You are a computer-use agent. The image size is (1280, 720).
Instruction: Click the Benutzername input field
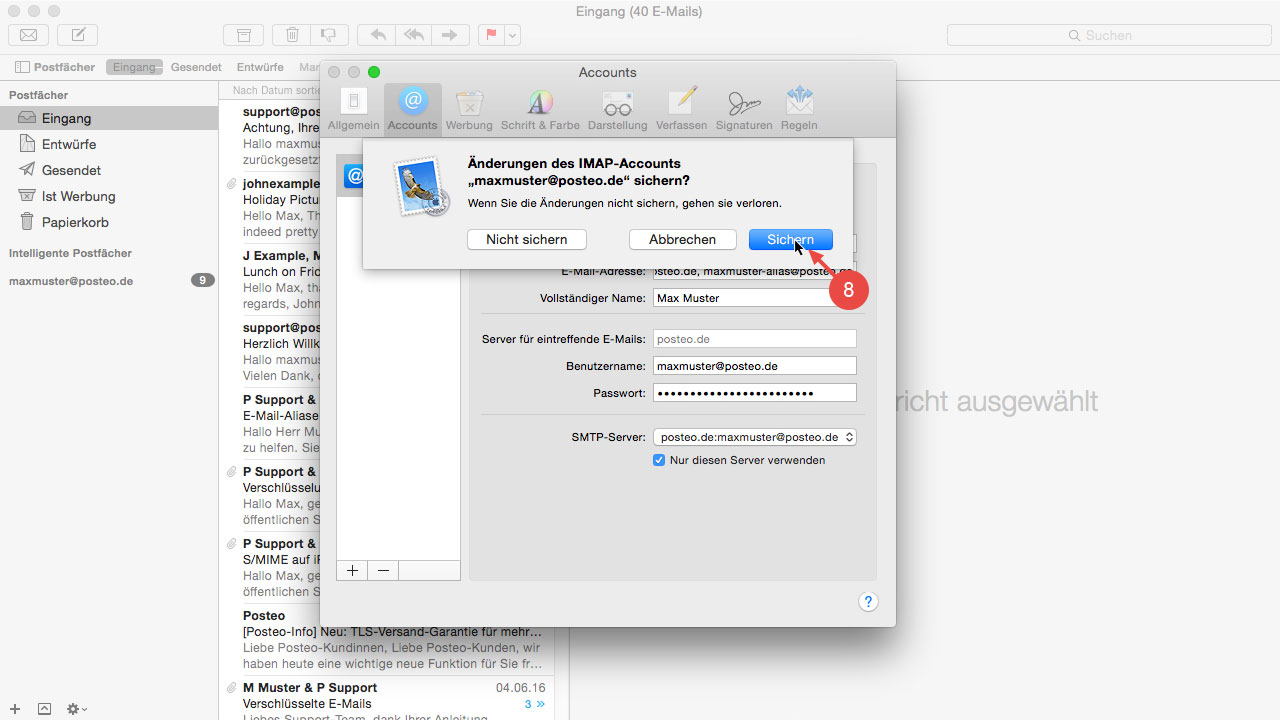755,366
